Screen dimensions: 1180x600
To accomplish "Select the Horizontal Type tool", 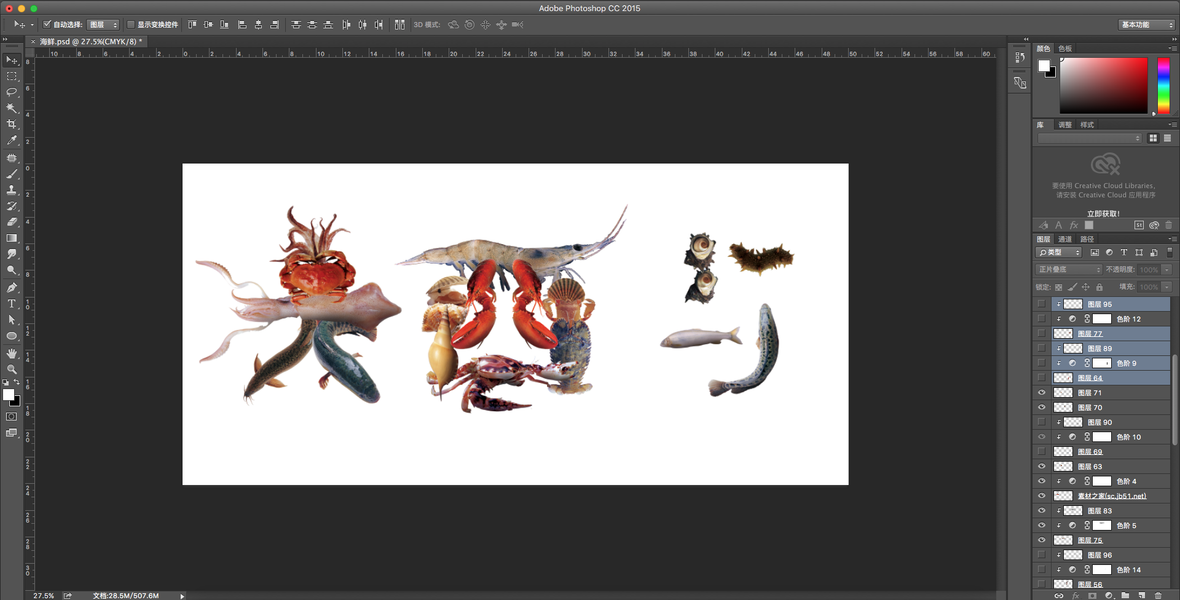I will click(12, 303).
